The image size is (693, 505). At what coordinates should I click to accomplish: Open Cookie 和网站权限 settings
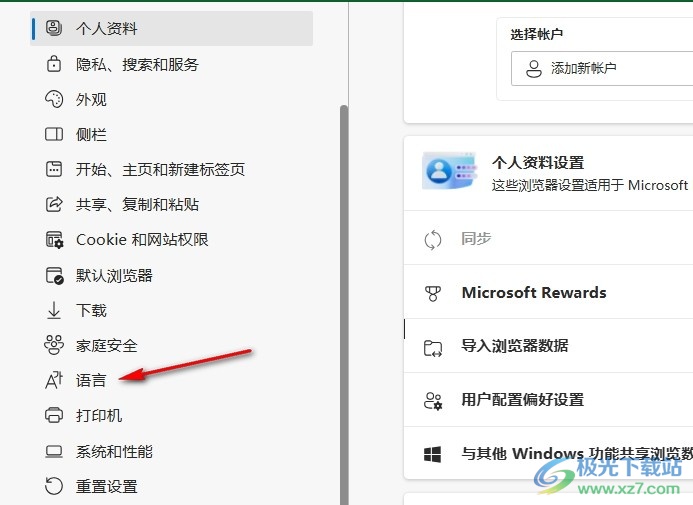171,239
